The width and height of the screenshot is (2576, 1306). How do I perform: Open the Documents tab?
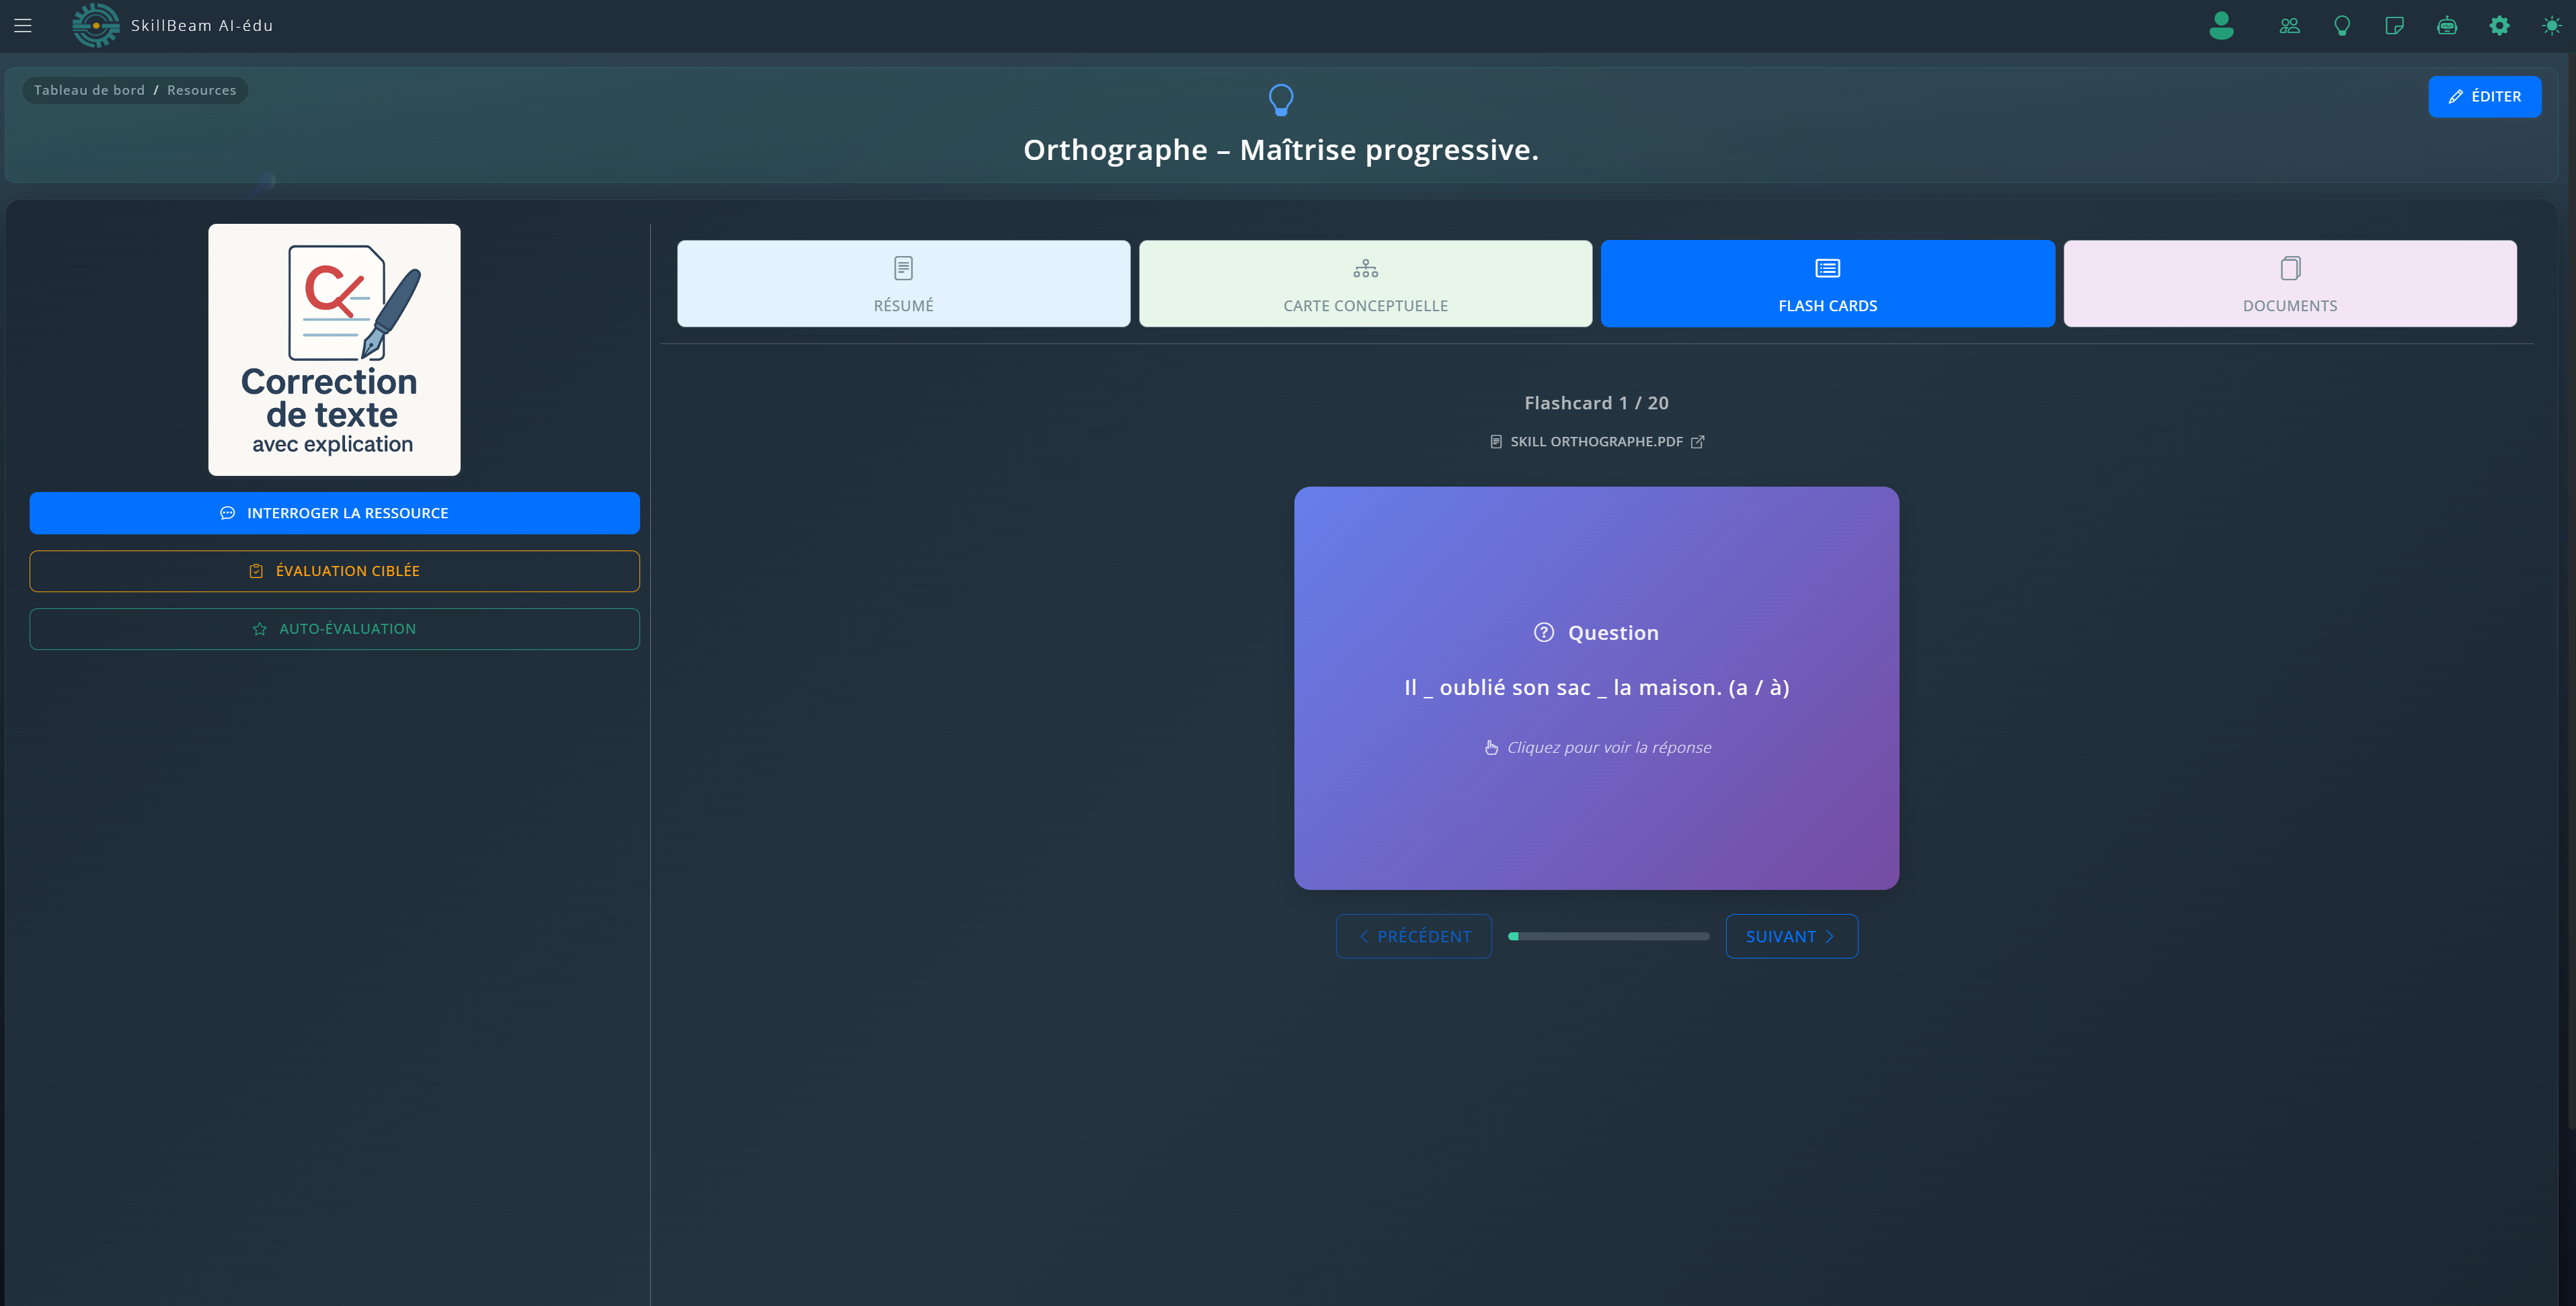pyautogui.click(x=2289, y=283)
